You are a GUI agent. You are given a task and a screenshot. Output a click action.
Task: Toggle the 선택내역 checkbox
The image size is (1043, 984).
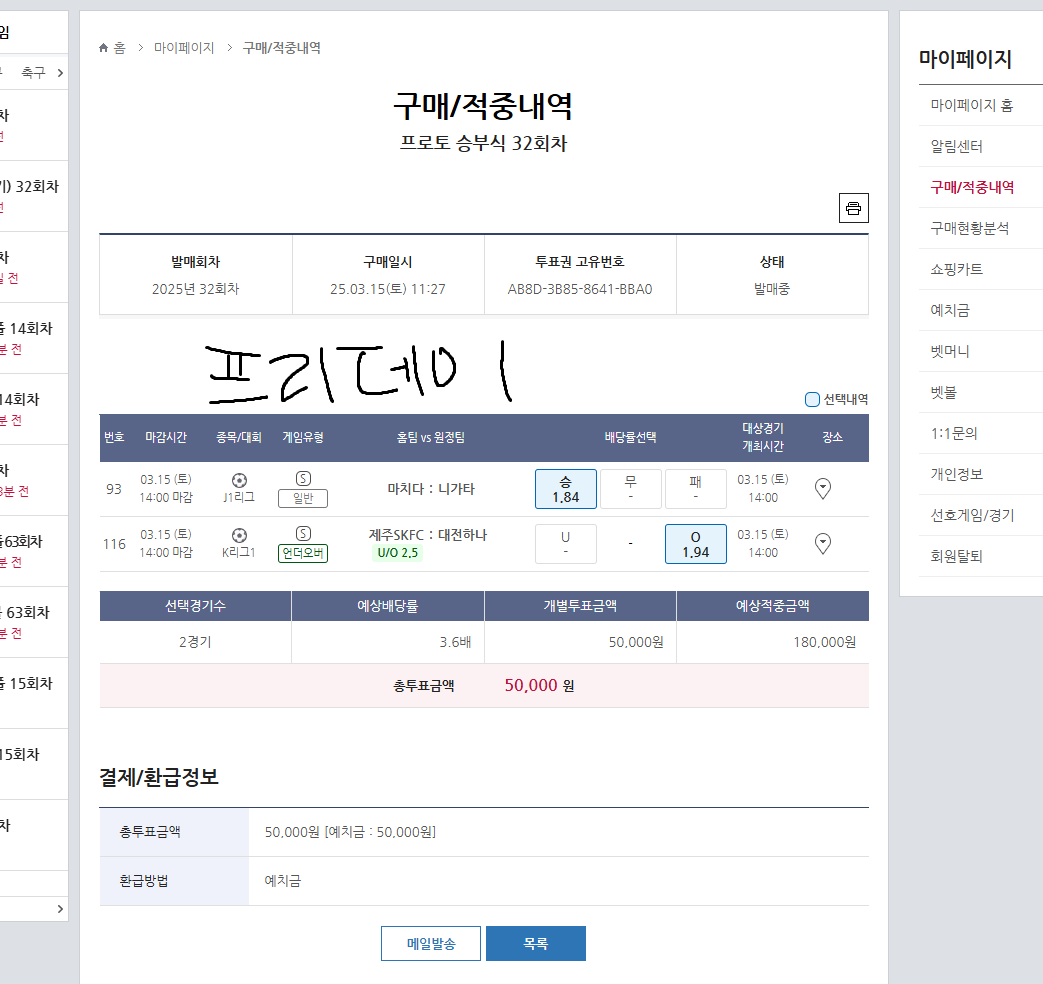[x=812, y=400]
